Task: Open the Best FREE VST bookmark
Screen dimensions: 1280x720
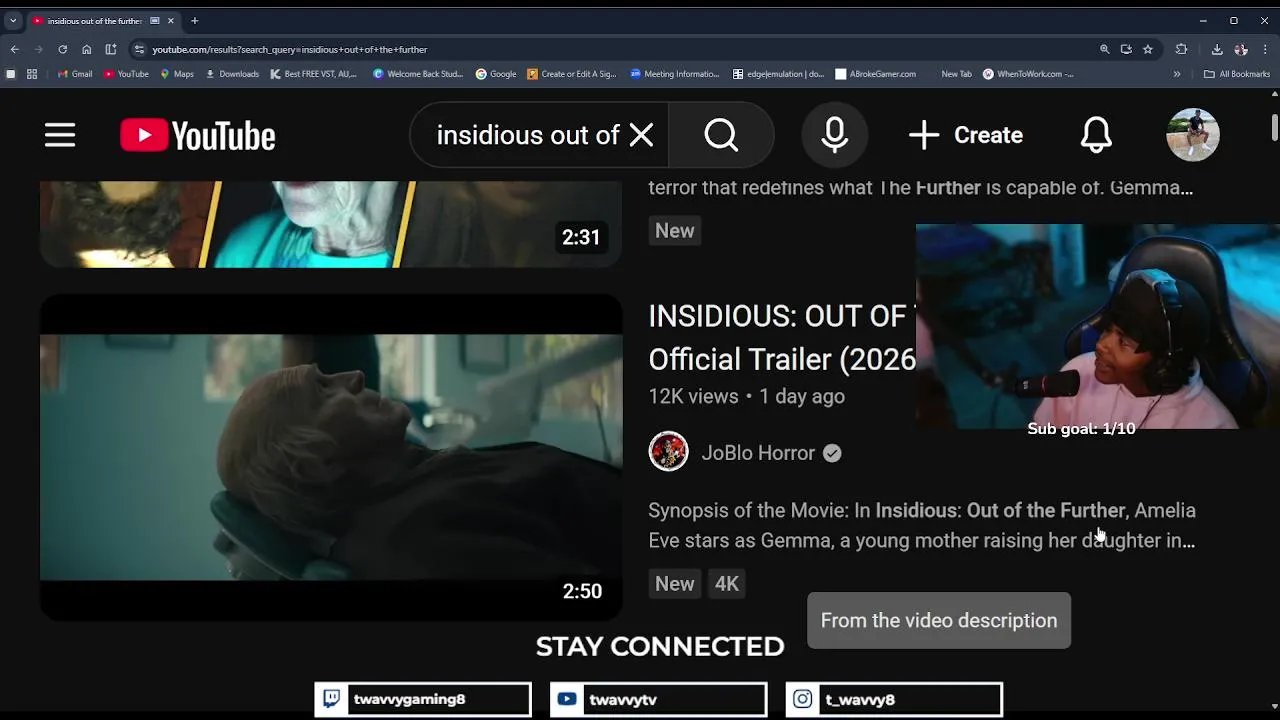Action: pos(314,74)
